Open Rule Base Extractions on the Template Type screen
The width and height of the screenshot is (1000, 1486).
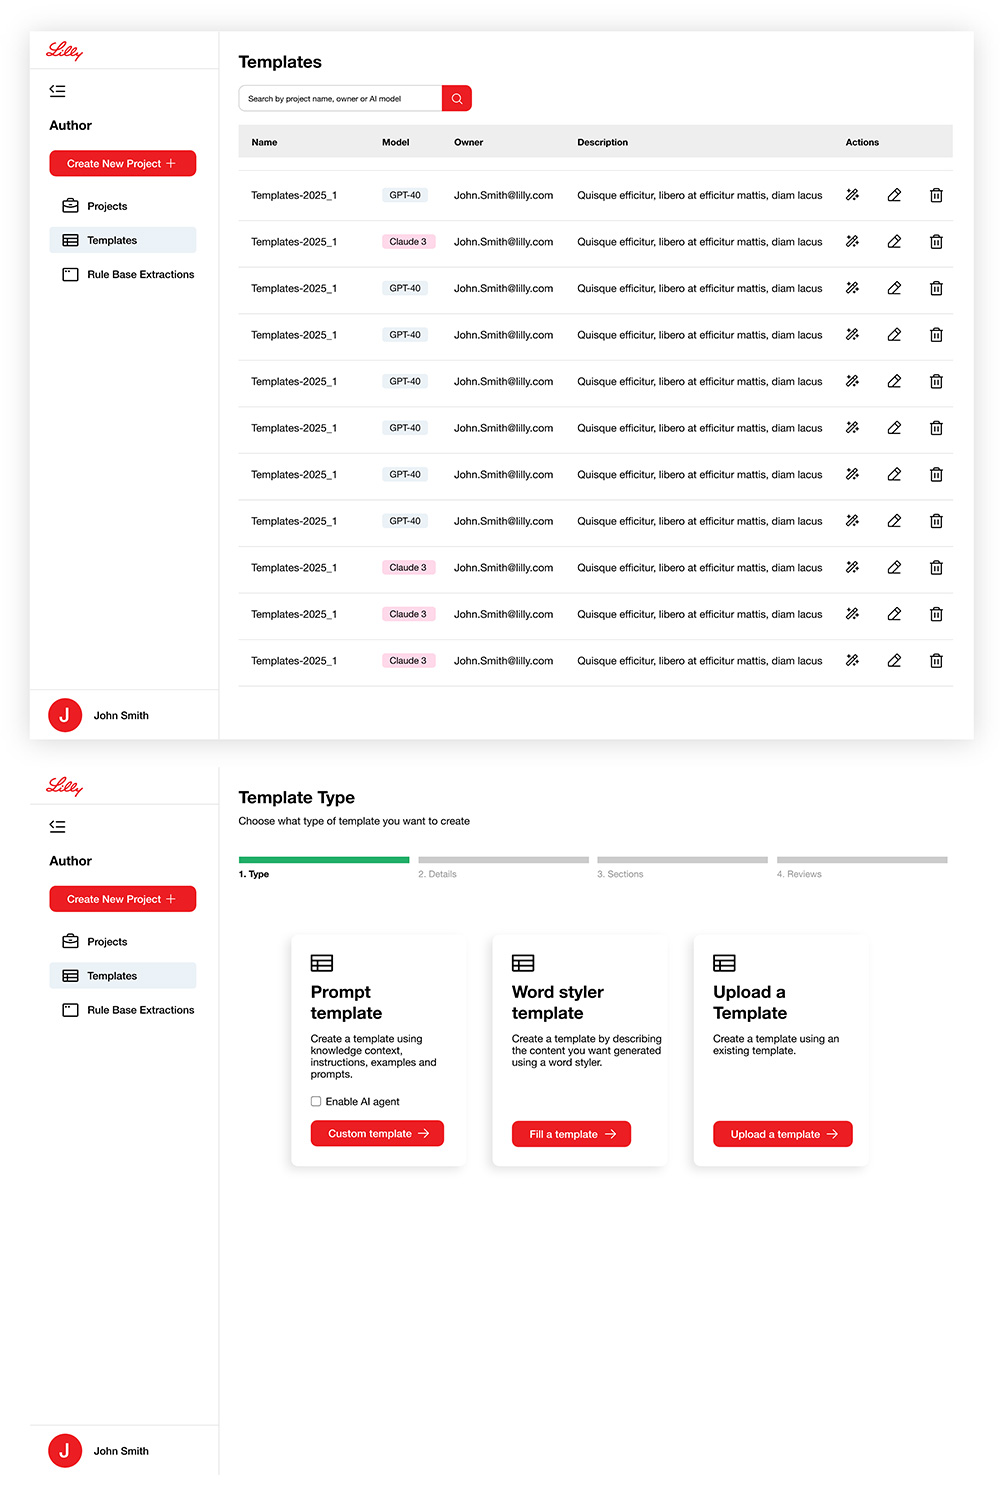point(140,1010)
